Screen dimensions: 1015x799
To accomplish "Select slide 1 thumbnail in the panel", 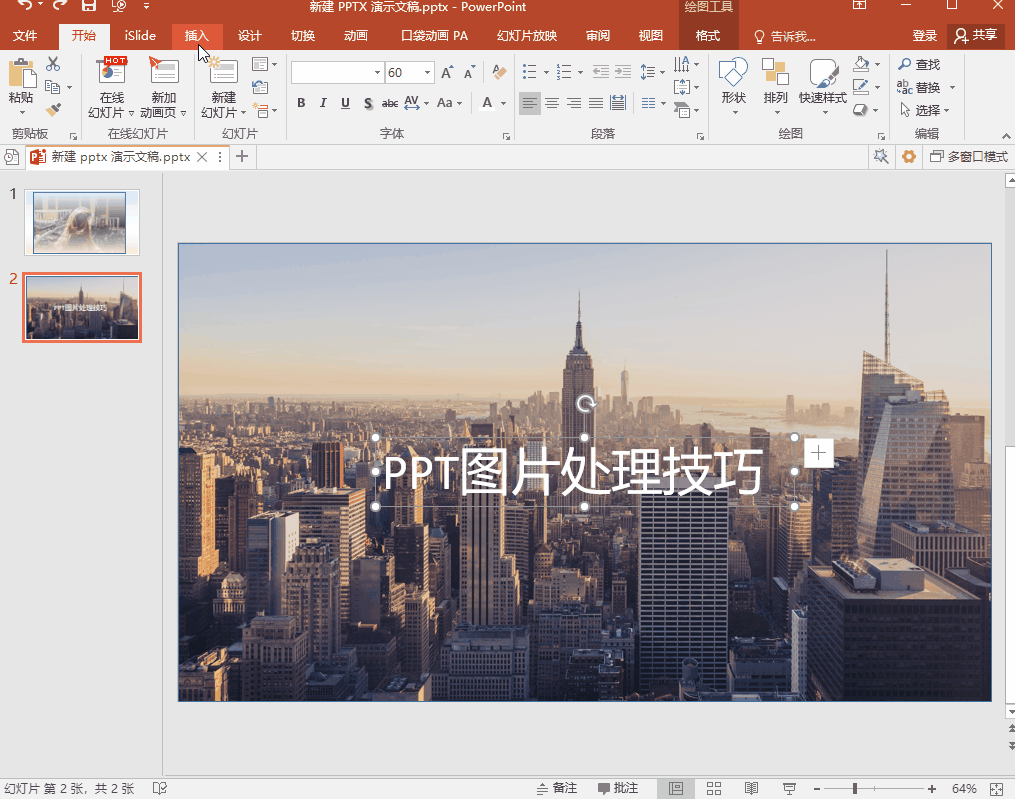I will pos(80,222).
